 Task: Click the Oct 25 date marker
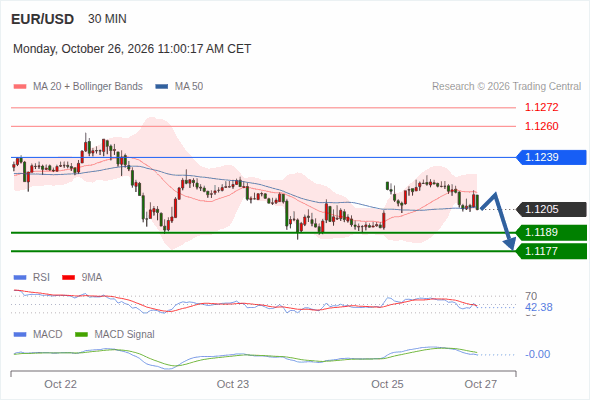[x=387, y=384]
